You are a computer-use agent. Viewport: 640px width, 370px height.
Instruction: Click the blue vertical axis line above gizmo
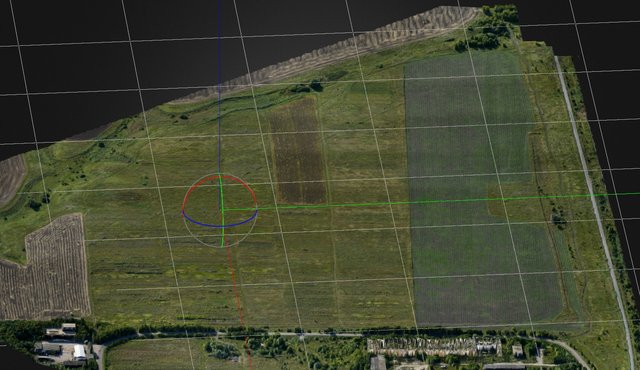coord(219,86)
